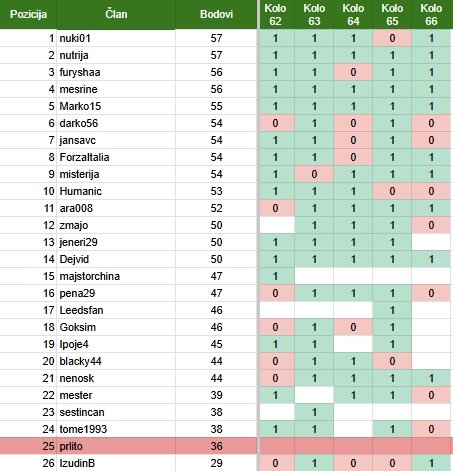Screen dimensions: 453x471
Task: Select the Kolo 65 column header
Action: (392, 14)
